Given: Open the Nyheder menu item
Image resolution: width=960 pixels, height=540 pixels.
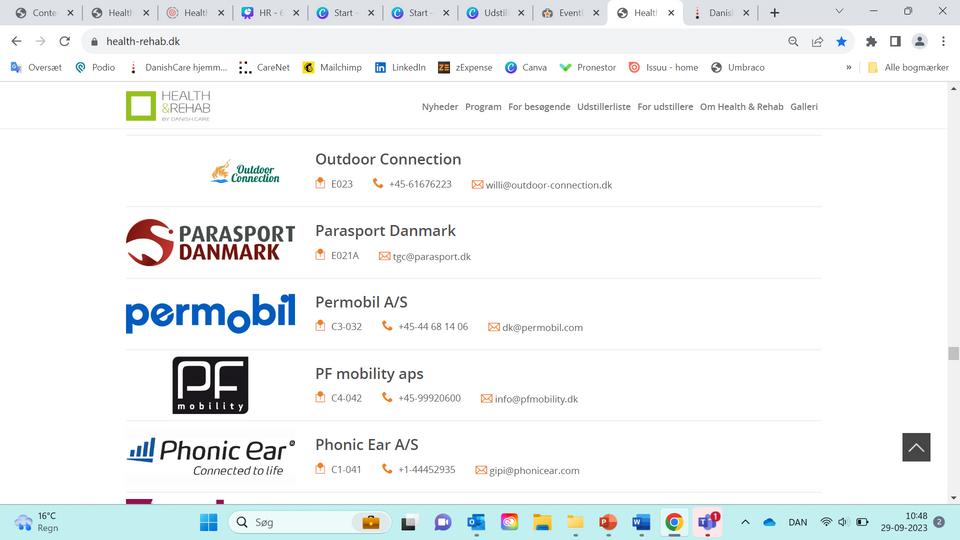Looking at the screenshot, I should pos(440,107).
